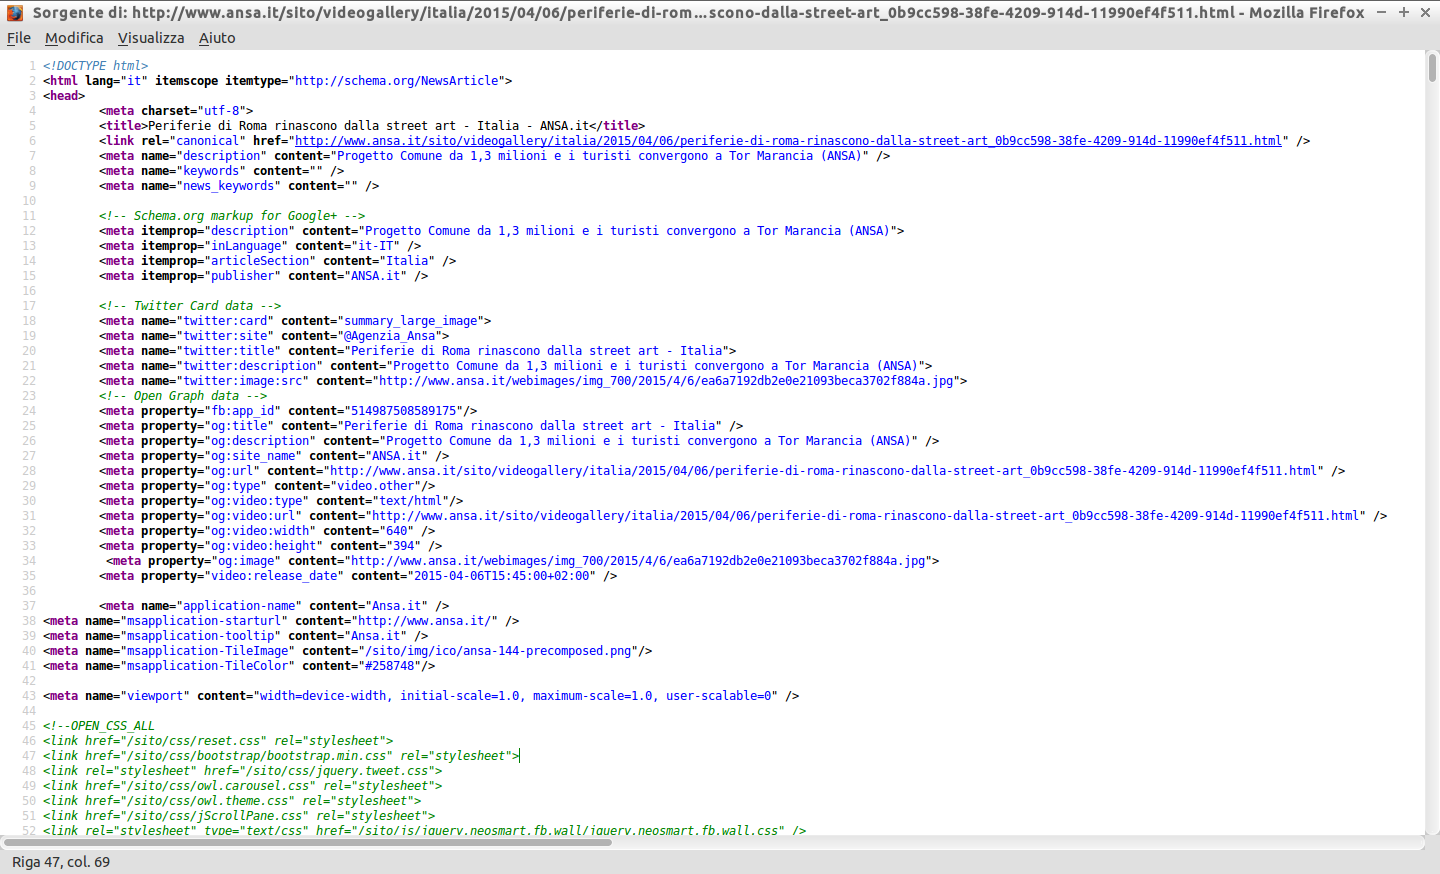Click the Firefox icon in the title bar
The image size is (1440, 874).
click(15, 13)
